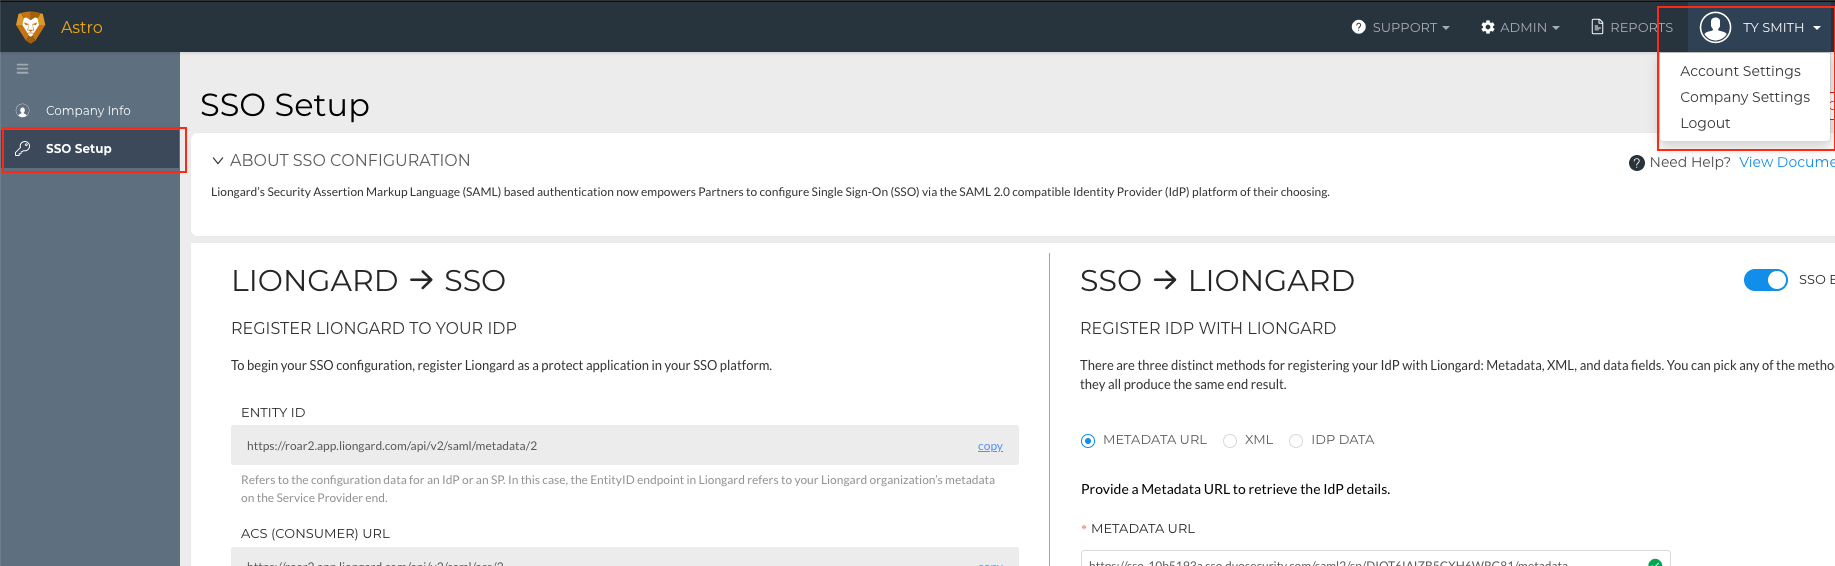The width and height of the screenshot is (1835, 566).
Task: Click the ENTITY ID label
Action: (273, 412)
